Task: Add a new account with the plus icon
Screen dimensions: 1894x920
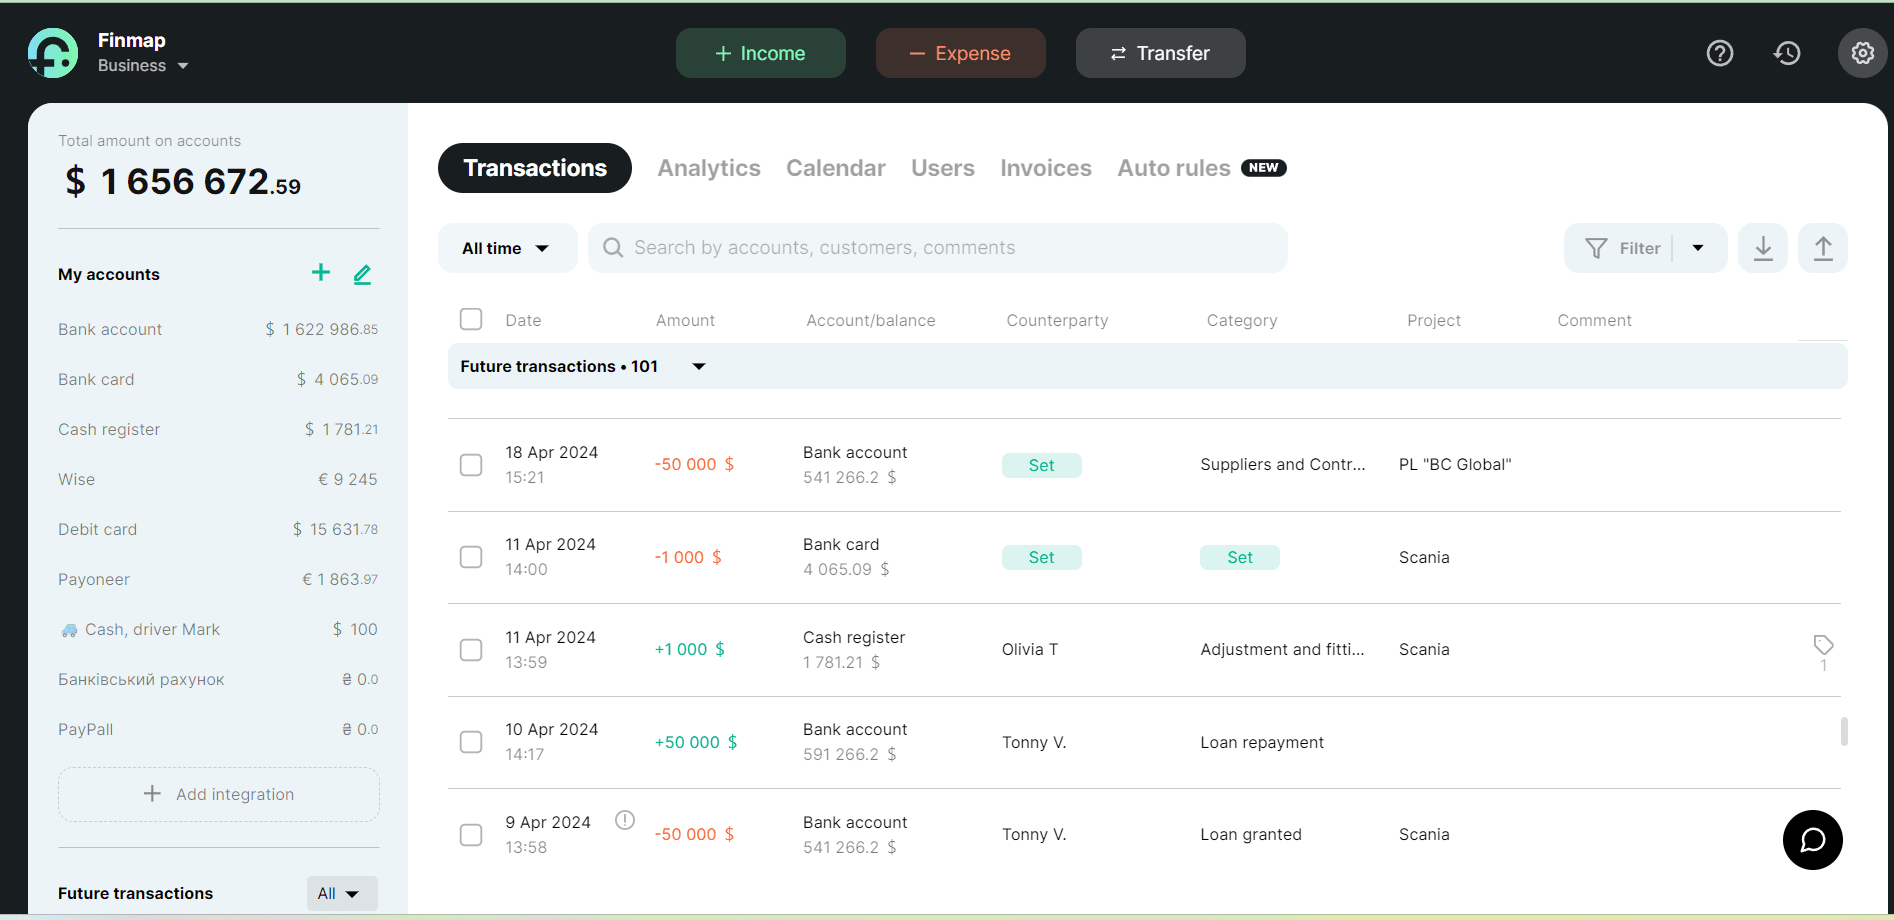Action: (320, 272)
